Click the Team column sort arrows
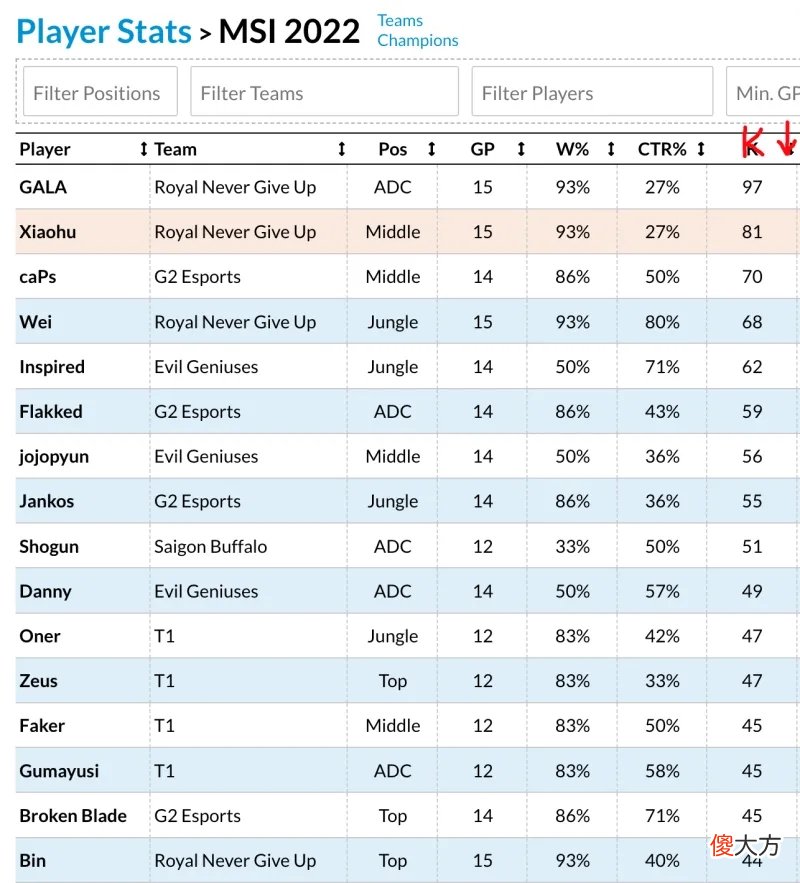The image size is (800, 883). [341, 149]
